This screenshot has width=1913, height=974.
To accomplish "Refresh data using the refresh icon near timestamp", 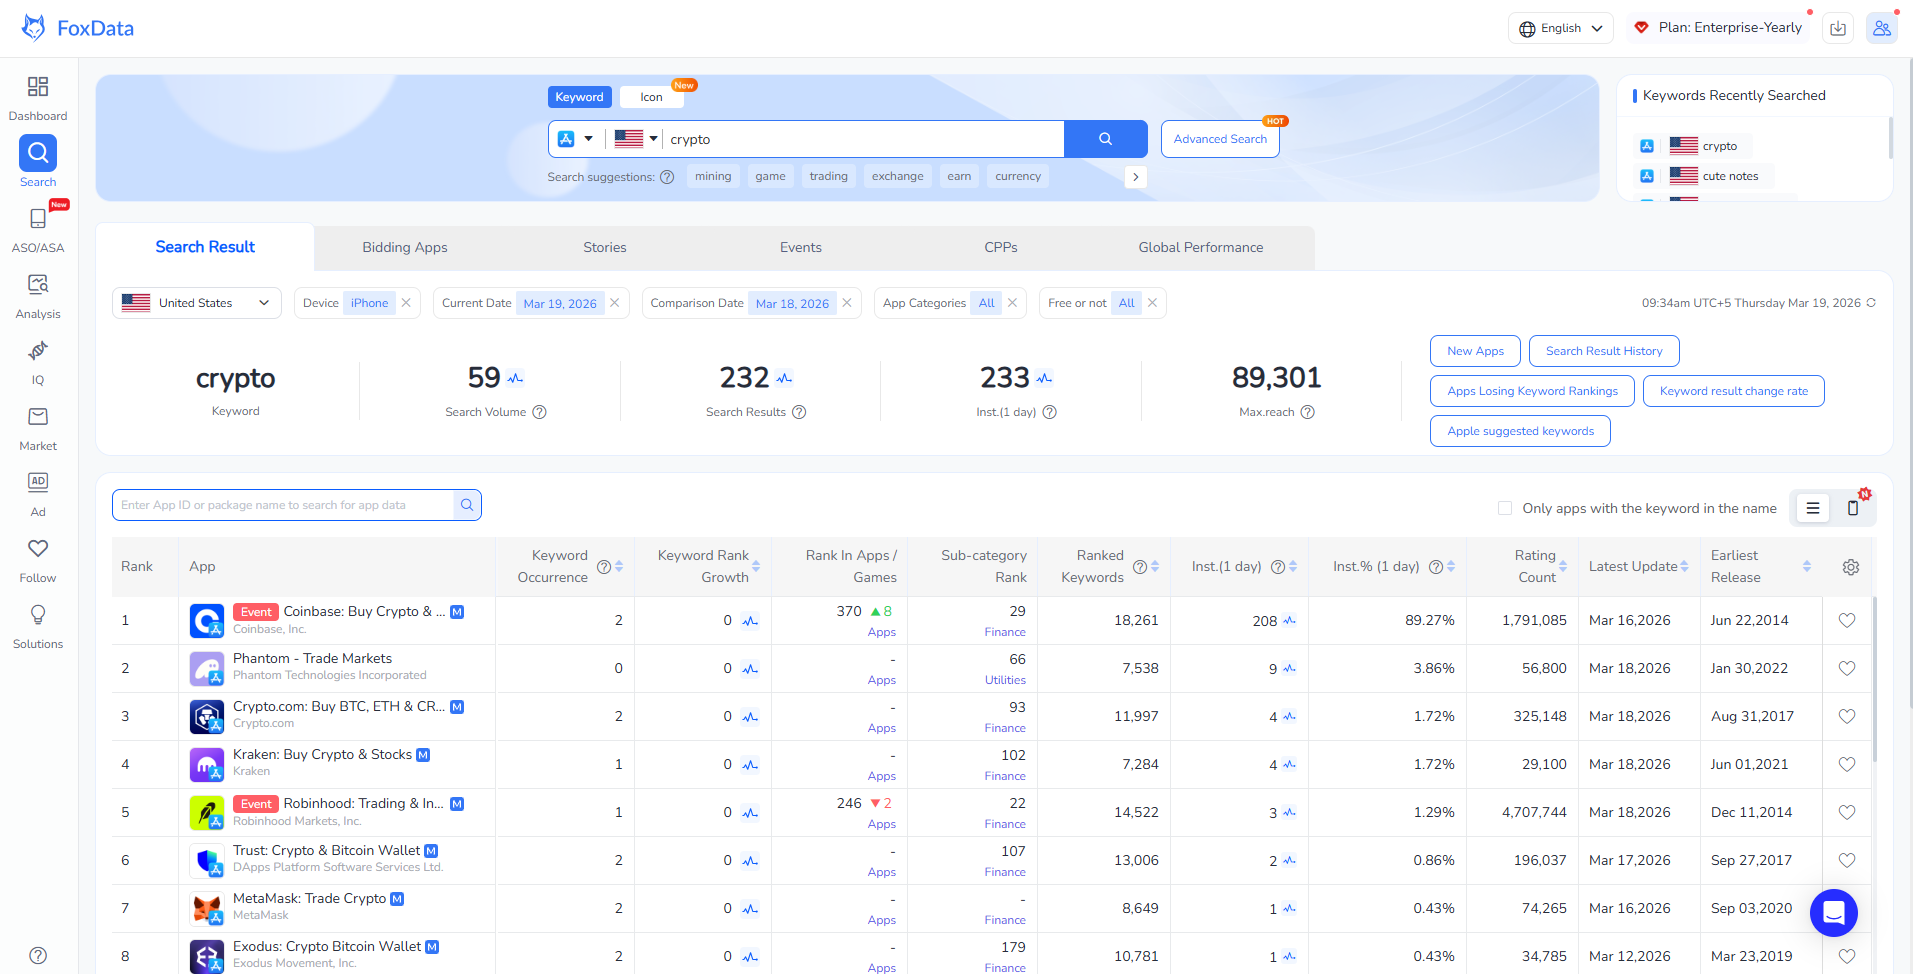I will (1871, 302).
